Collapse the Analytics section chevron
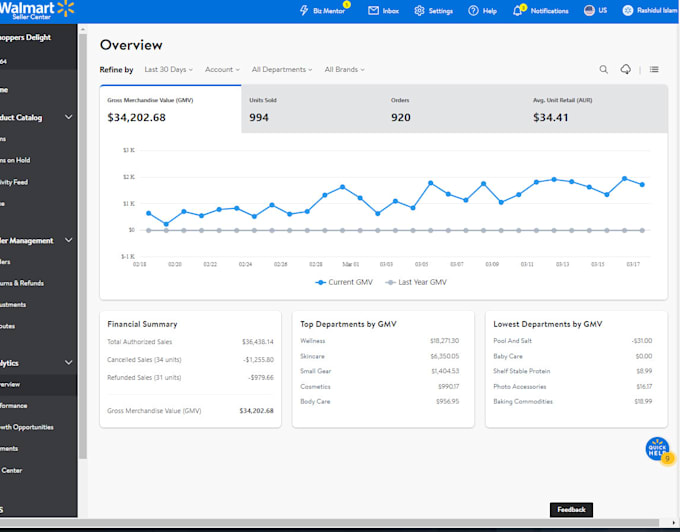 tap(69, 362)
